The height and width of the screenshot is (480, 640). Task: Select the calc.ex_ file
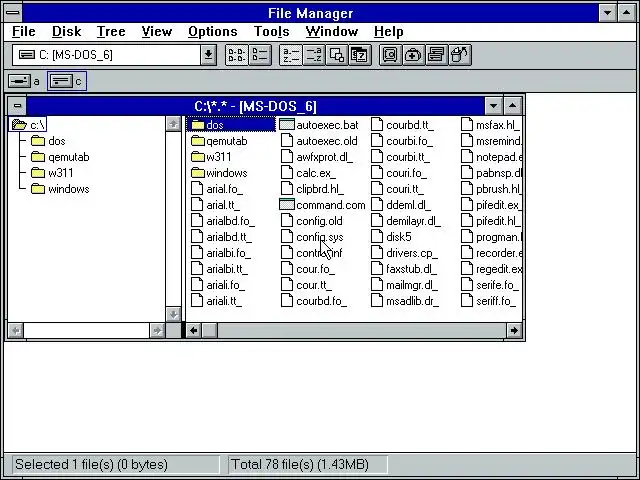[x=309, y=173]
